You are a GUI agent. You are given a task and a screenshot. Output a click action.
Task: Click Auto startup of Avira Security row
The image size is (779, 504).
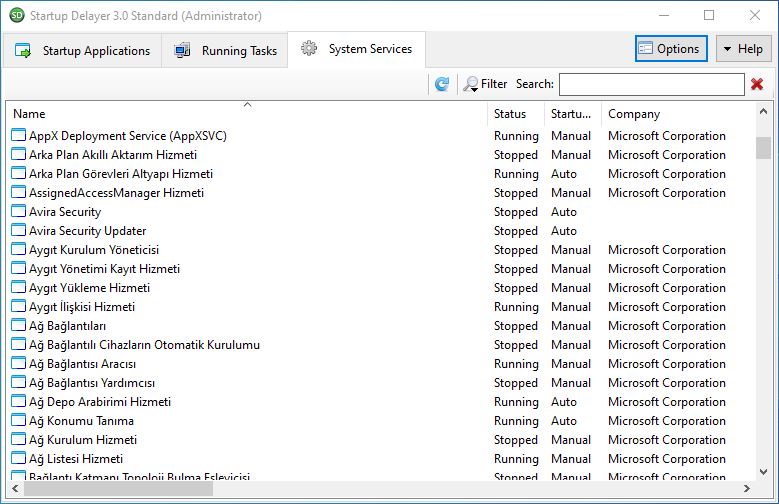(564, 212)
